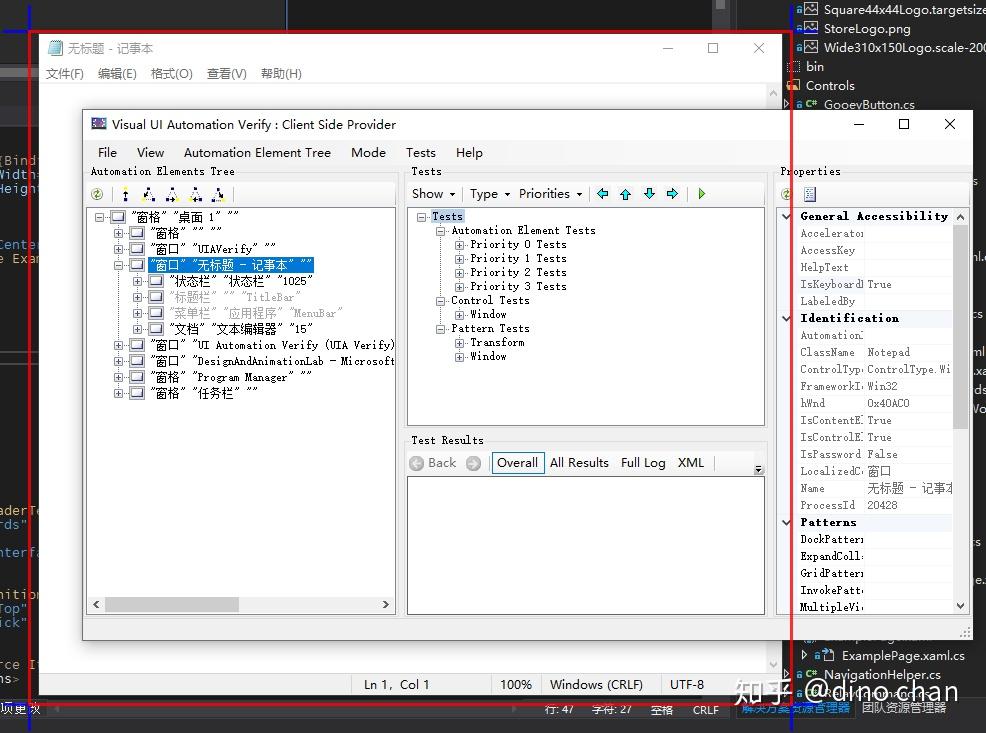
Task: Collapse the Pattern Tests tree node
Action: click(441, 328)
